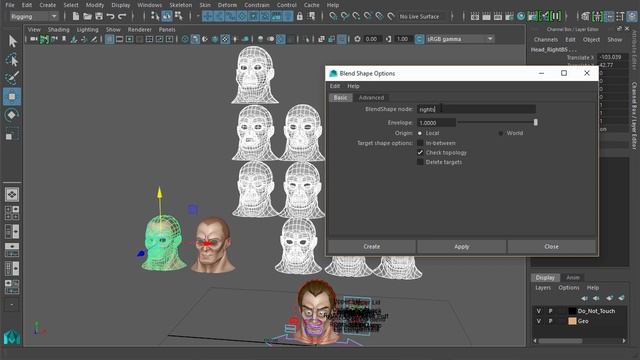Open the viewport Shading dropdown menu
The image size is (640, 360).
pyautogui.click(x=58, y=29)
